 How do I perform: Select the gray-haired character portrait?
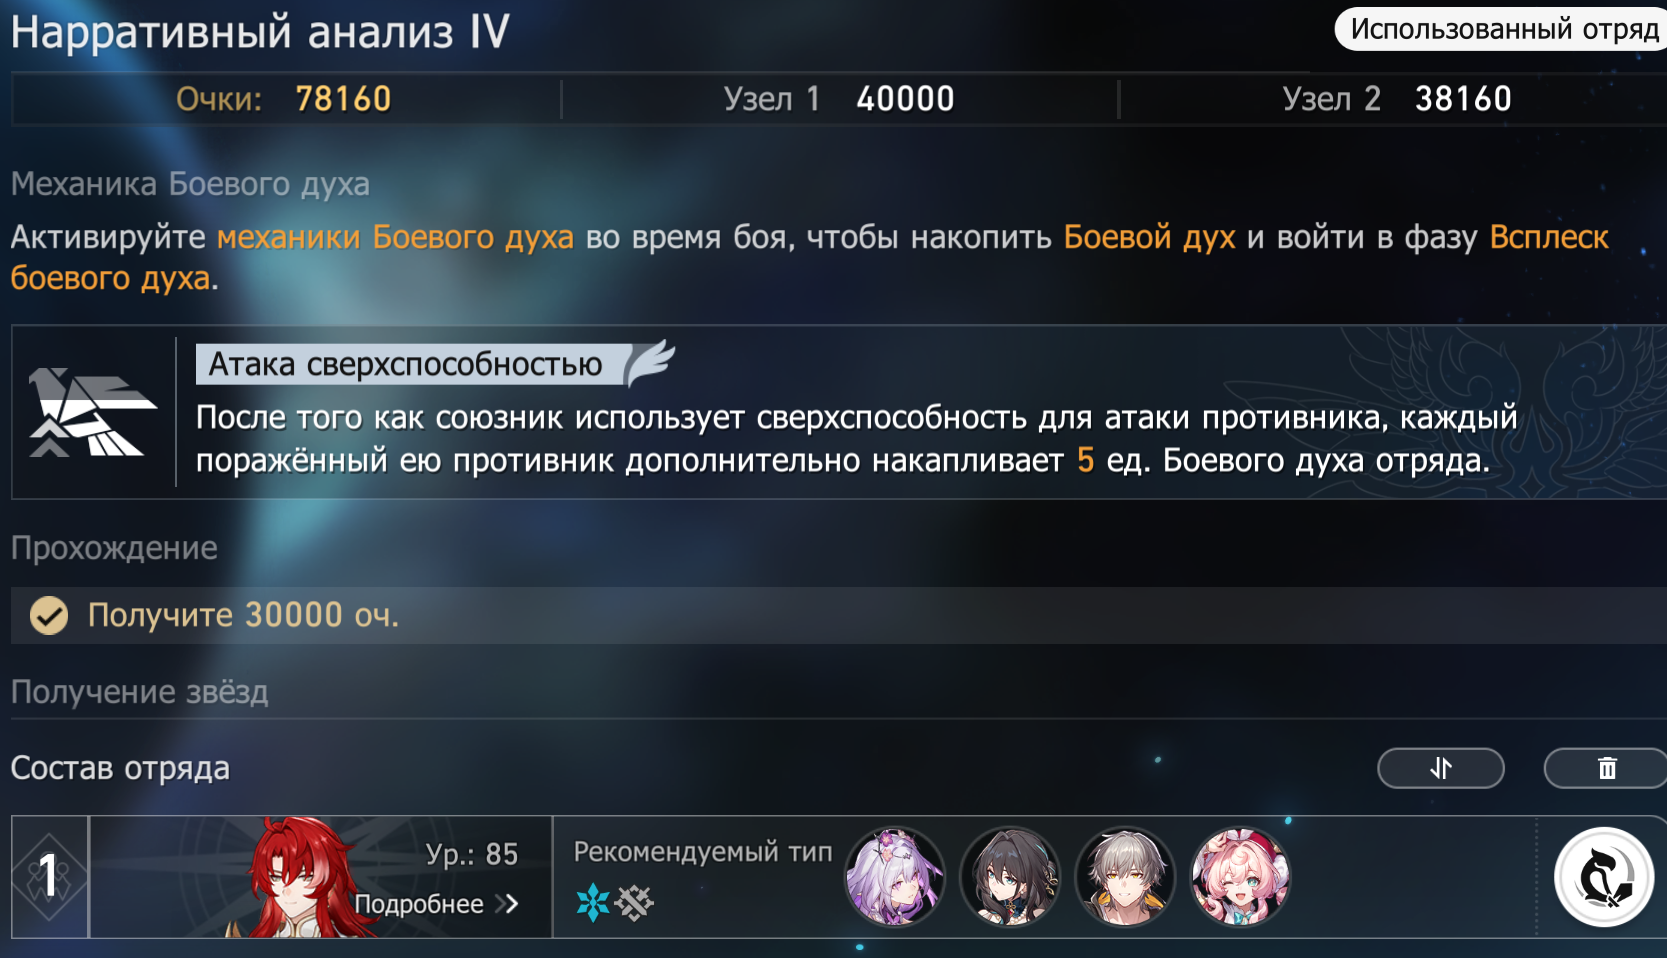pos(1125,877)
